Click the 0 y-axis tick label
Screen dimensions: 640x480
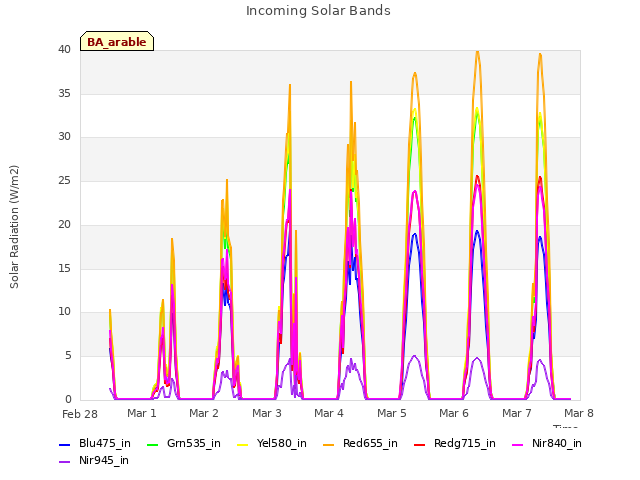click(68, 399)
